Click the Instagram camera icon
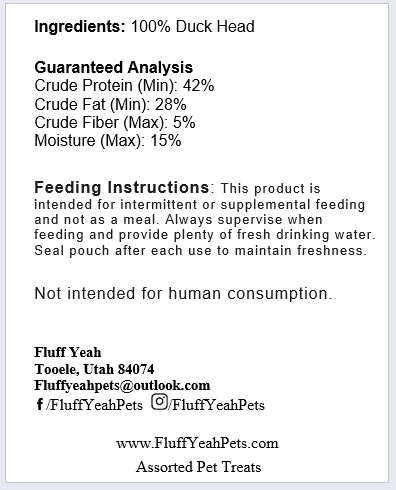This screenshot has height=490, width=396. click(159, 402)
